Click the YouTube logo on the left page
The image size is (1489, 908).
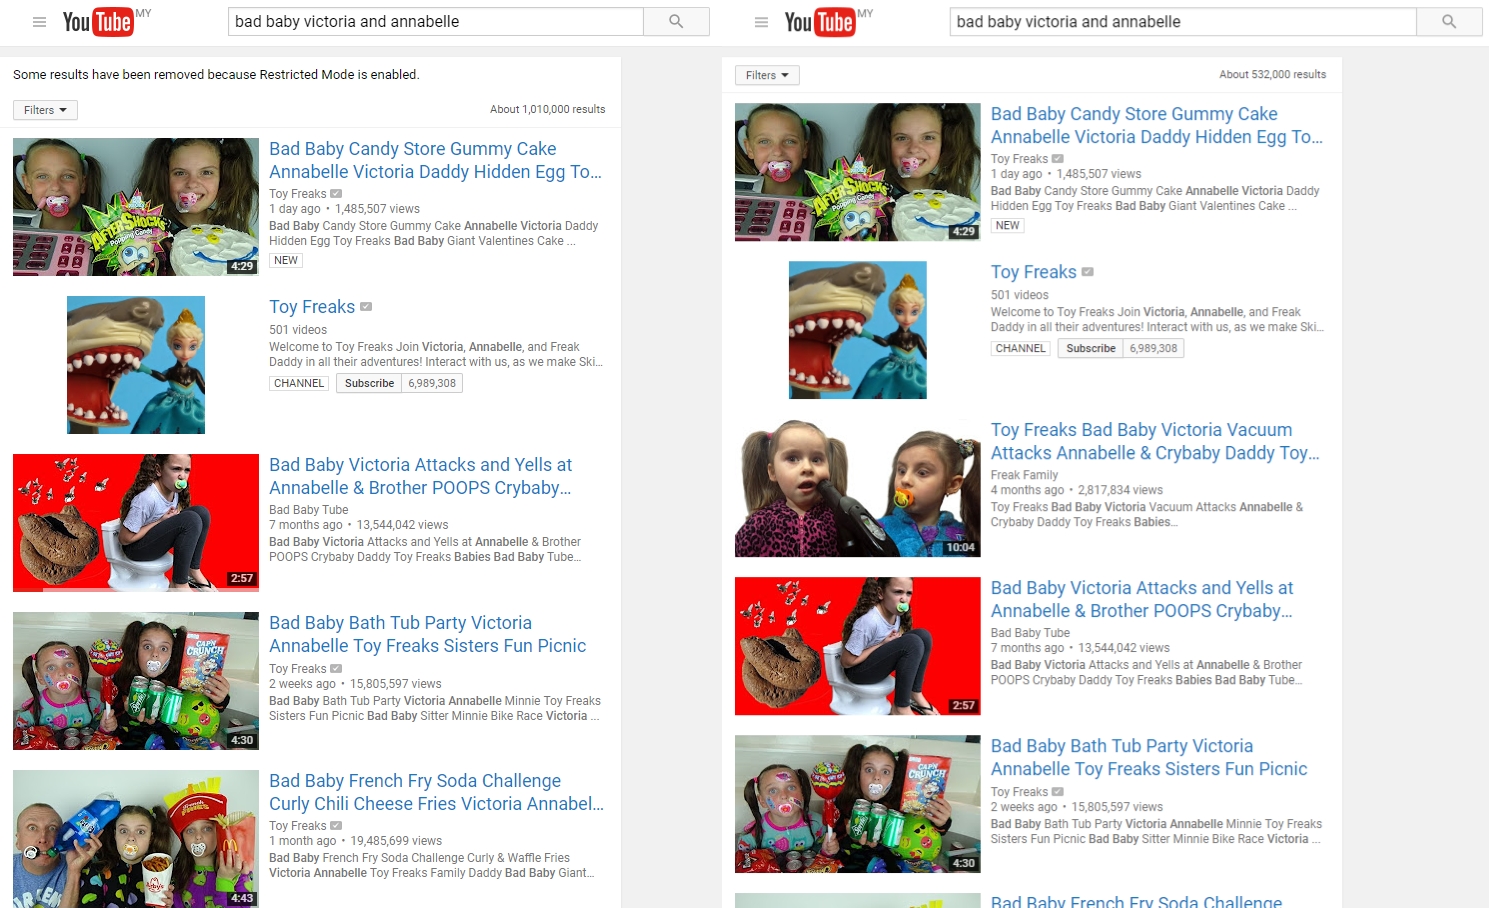pyautogui.click(x=98, y=22)
